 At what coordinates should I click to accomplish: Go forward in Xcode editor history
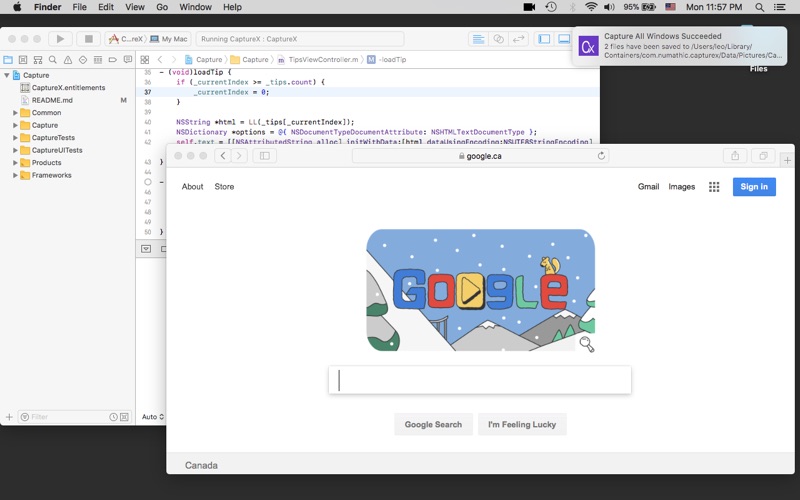click(x=174, y=60)
